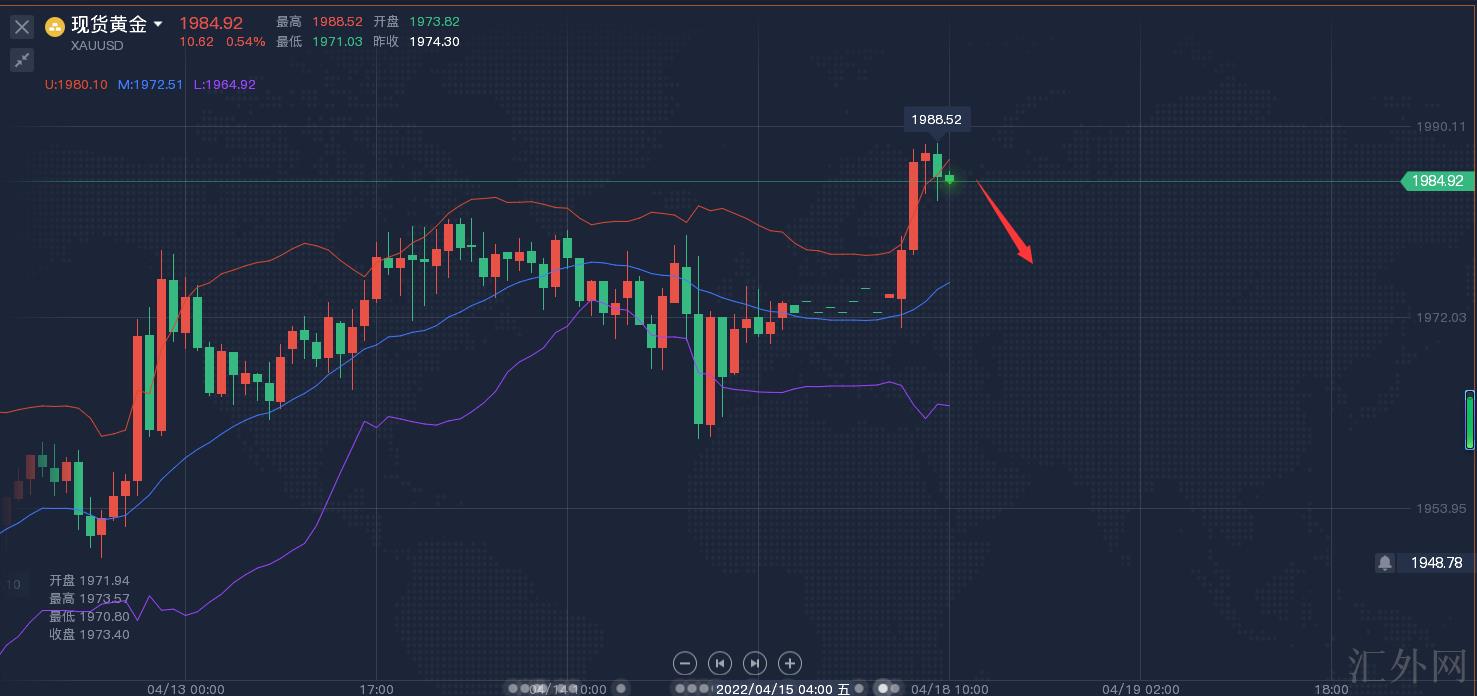Zoom in chart with plus button
The width and height of the screenshot is (1477, 696).
[790, 662]
